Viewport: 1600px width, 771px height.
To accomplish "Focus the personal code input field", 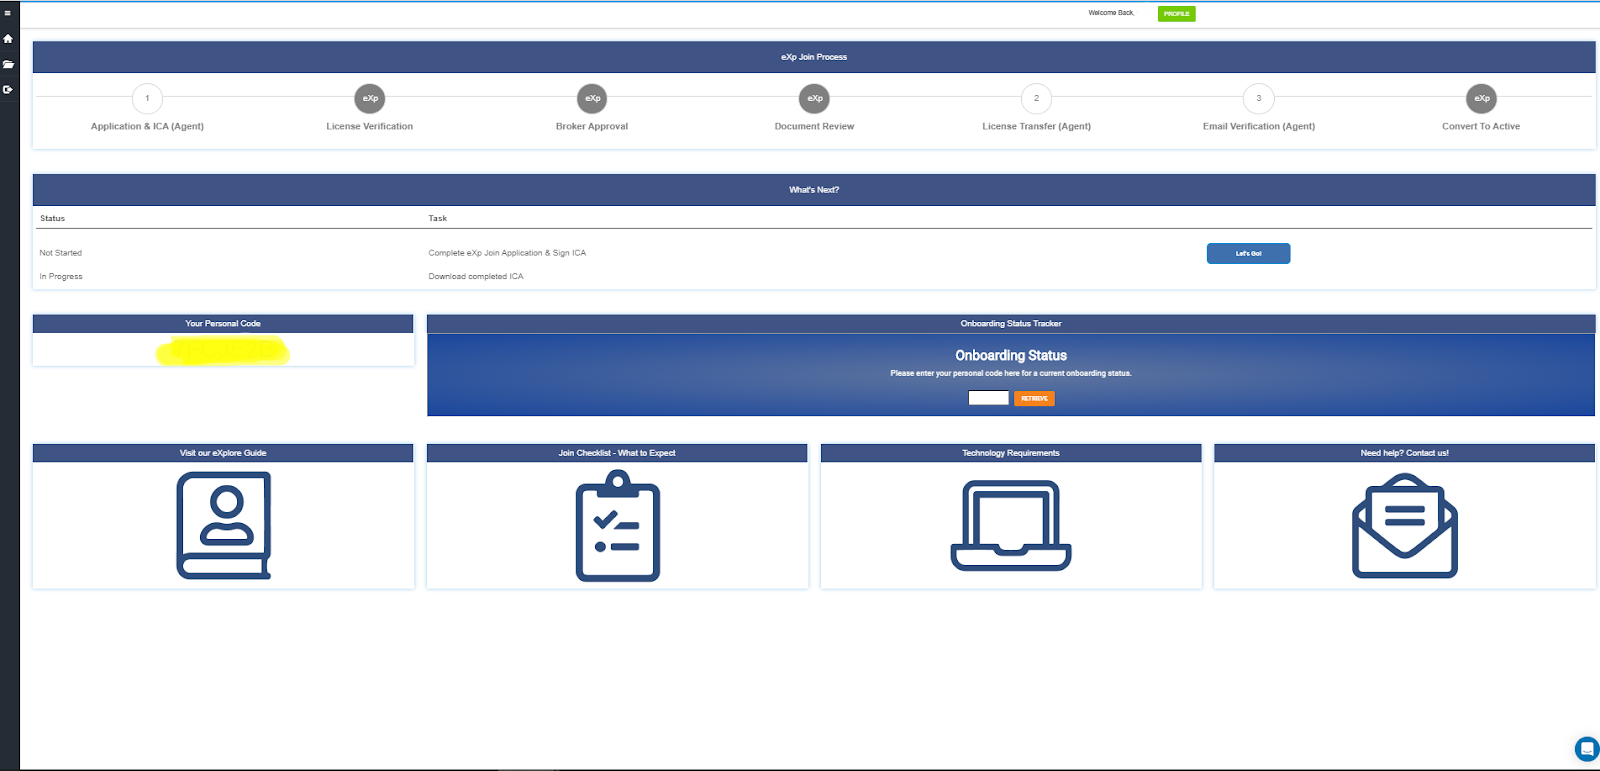I will coord(989,398).
